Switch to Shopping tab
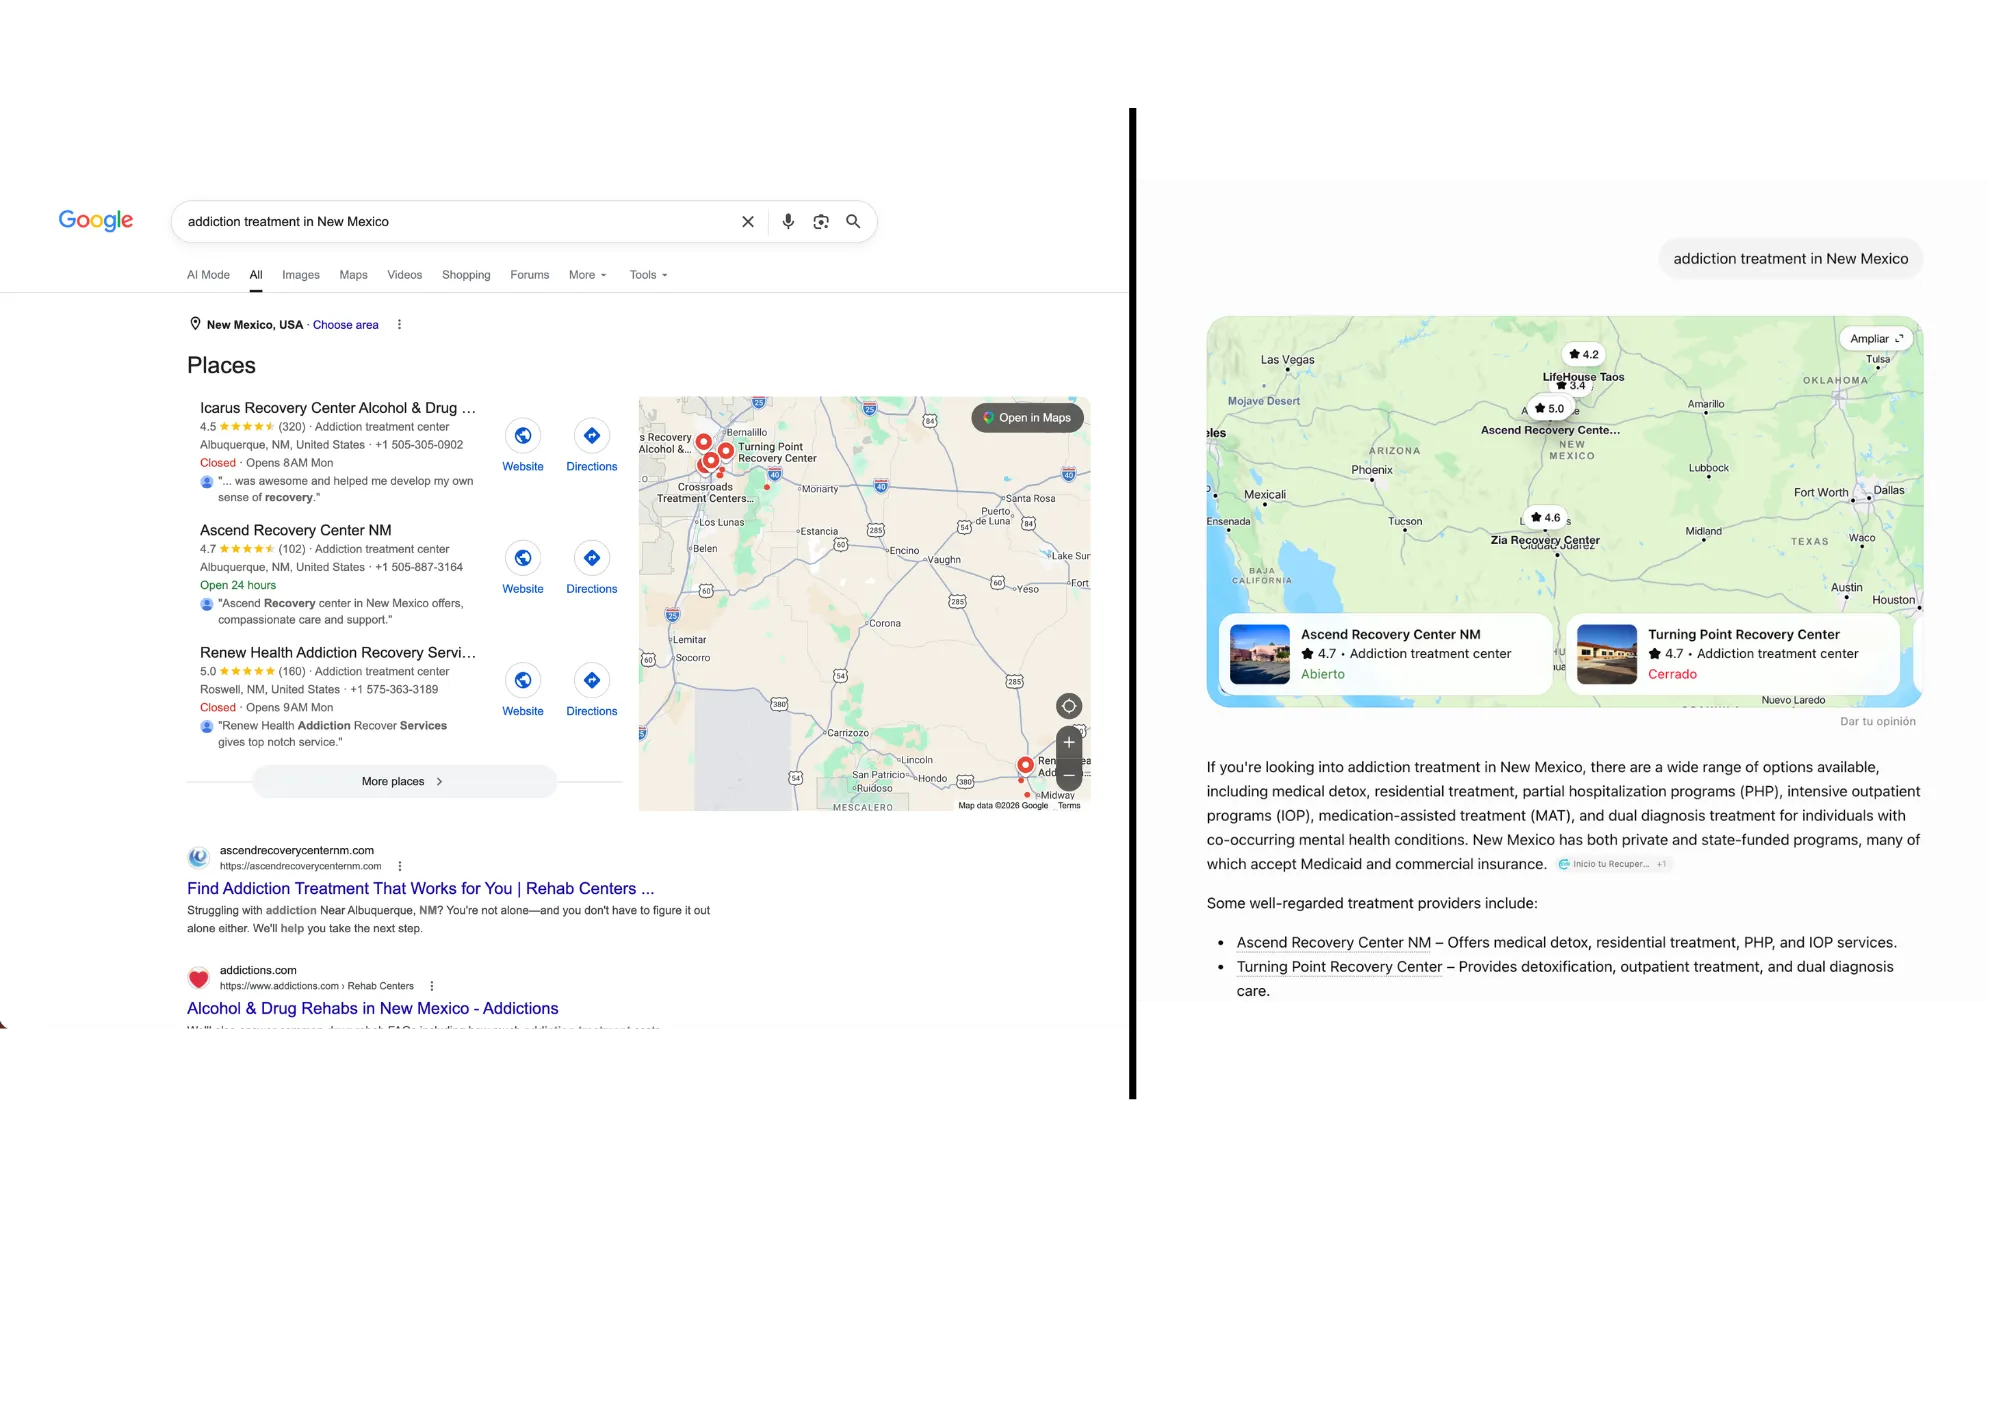This screenshot has width=2000, height=1414. point(466,275)
